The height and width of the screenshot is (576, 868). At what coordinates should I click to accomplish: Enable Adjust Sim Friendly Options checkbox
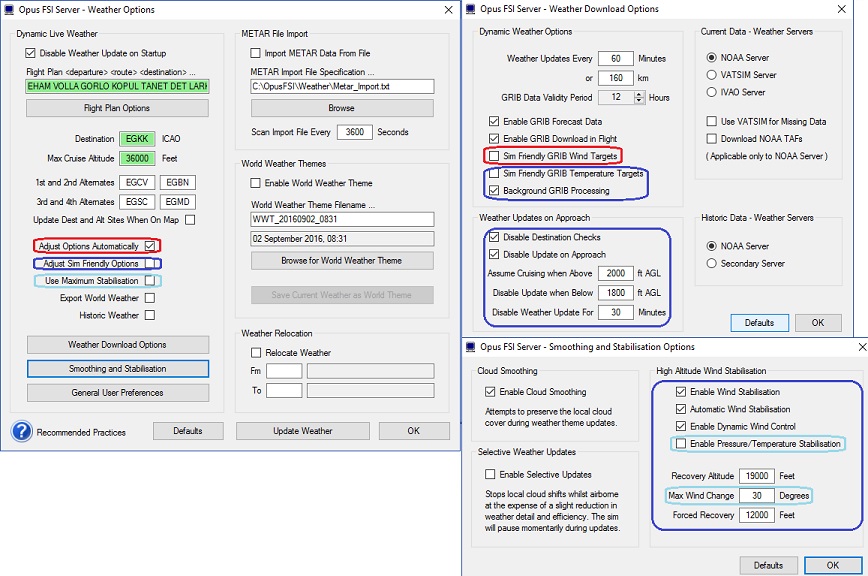[150, 263]
